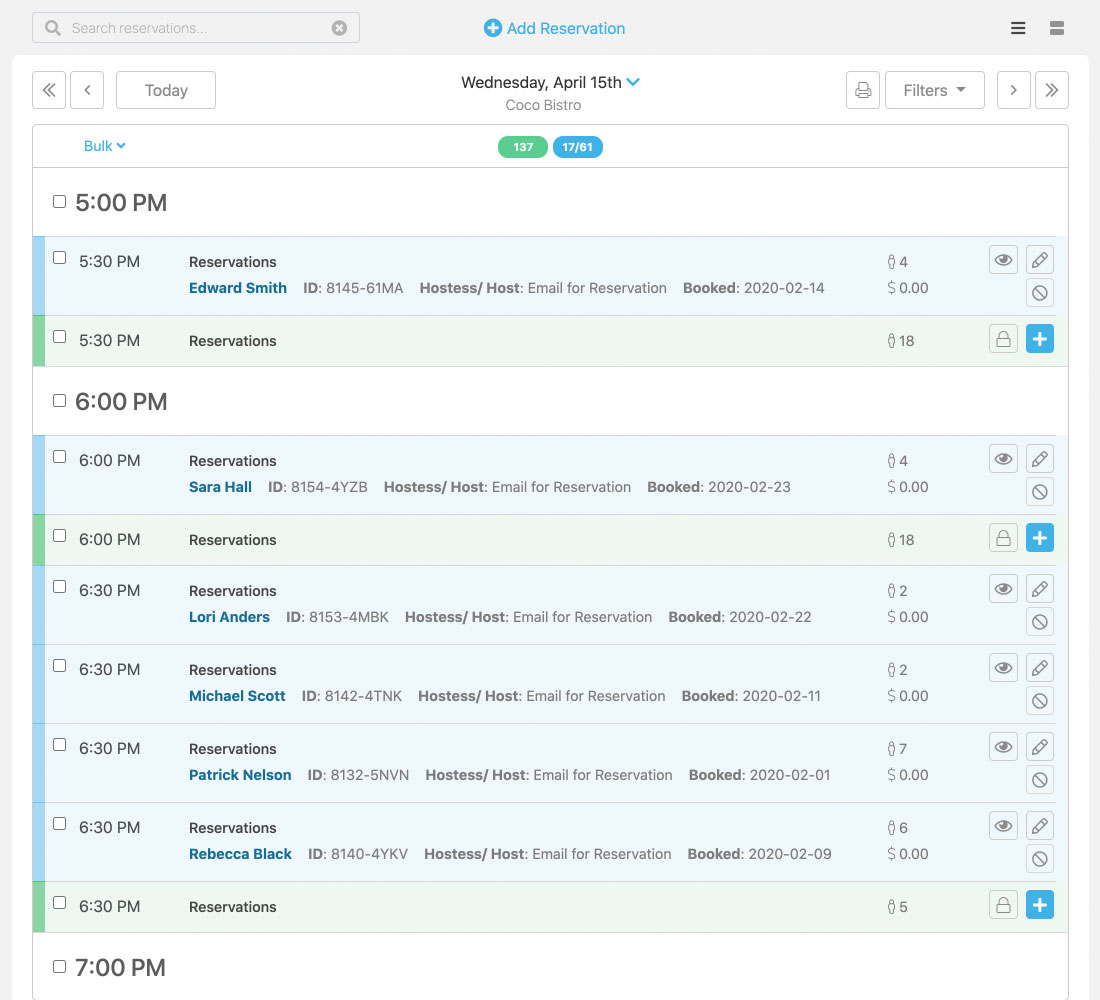
Task: Add a booking to the 6:30 PM open slot
Action: [x=1040, y=906]
